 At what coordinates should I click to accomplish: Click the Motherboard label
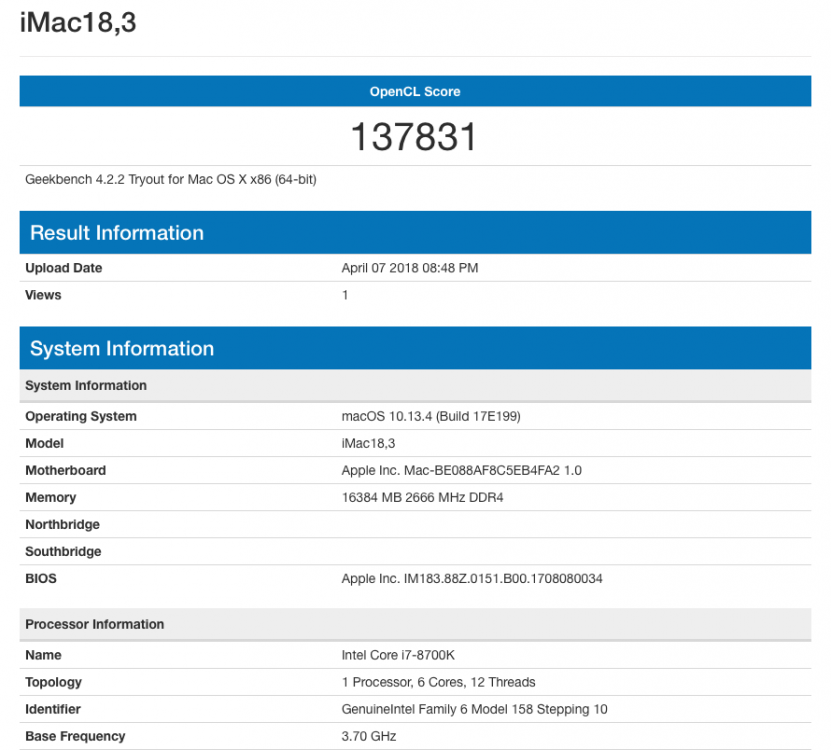(x=65, y=470)
